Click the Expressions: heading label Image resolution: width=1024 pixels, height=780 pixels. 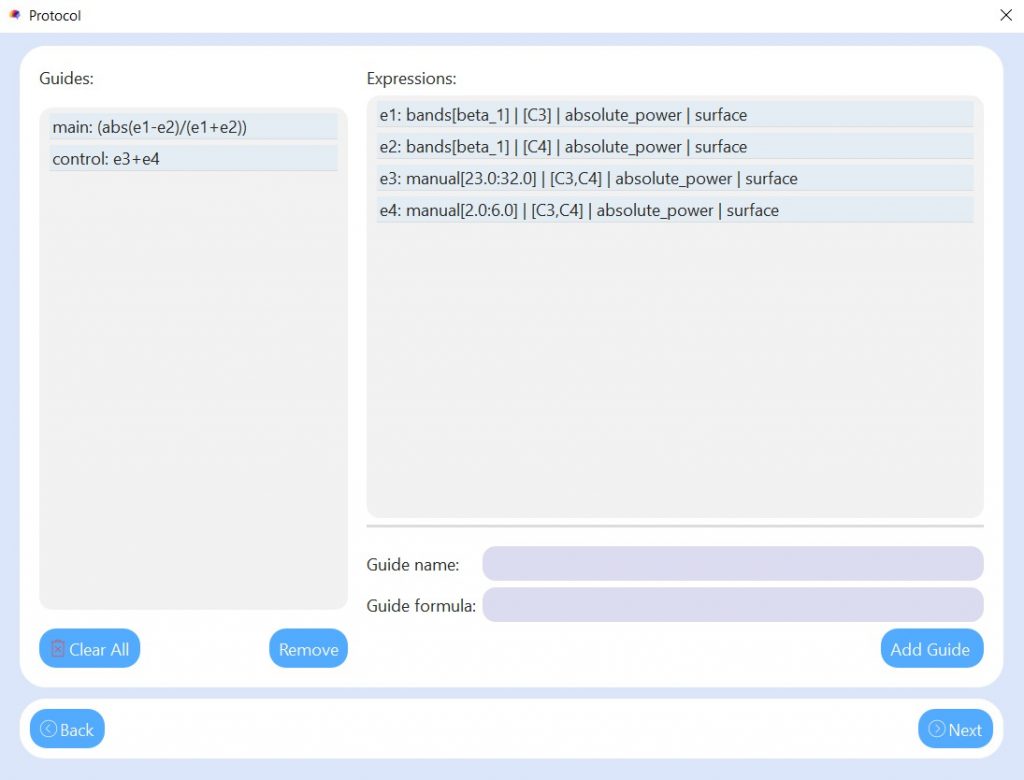[411, 78]
